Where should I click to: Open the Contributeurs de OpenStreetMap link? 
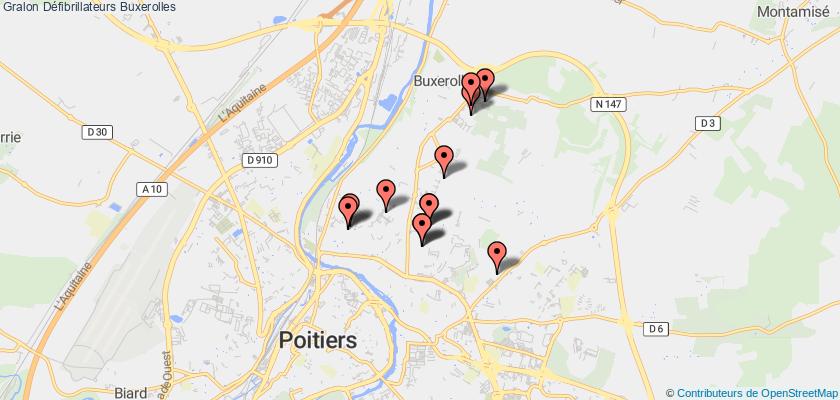coord(756,393)
